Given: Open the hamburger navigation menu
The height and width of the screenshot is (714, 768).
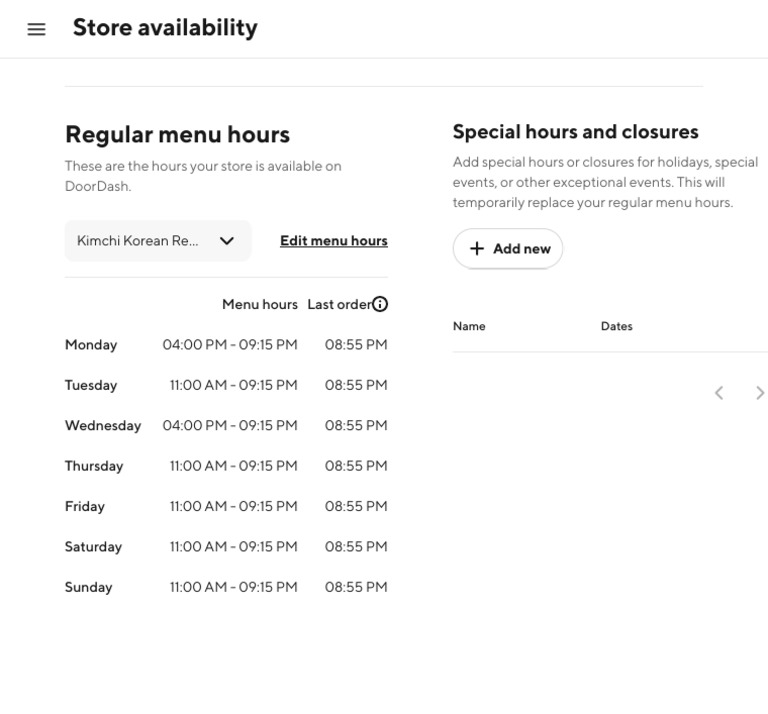Looking at the screenshot, I should pyautogui.click(x=36, y=29).
